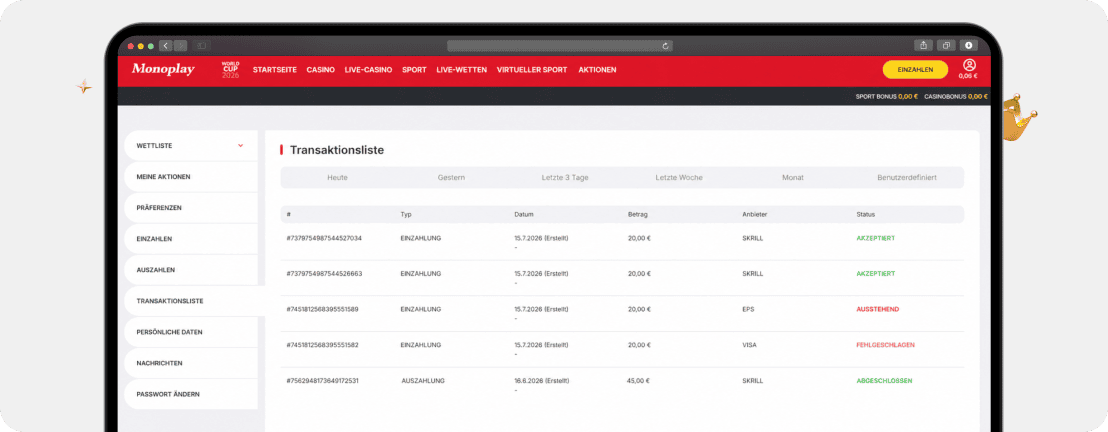
Task: Click the Anbieter column header
Action: (x=755, y=214)
